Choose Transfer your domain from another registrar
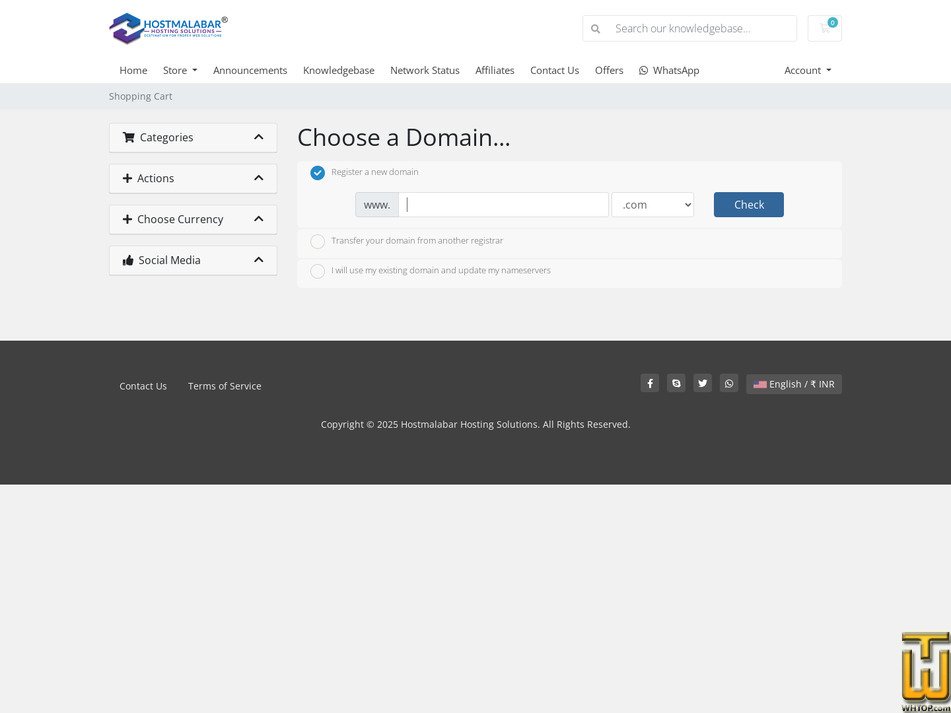This screenshot has height=713, width=951. pyautogui.click(x=317, y=241)
